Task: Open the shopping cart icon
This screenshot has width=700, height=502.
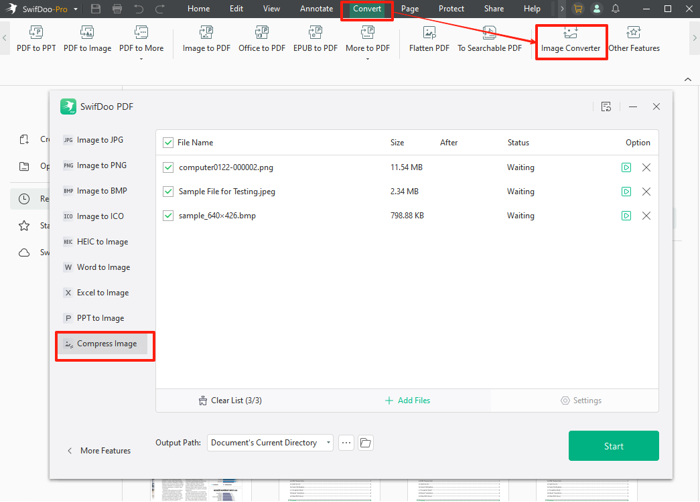Action: tap(578, 8)
